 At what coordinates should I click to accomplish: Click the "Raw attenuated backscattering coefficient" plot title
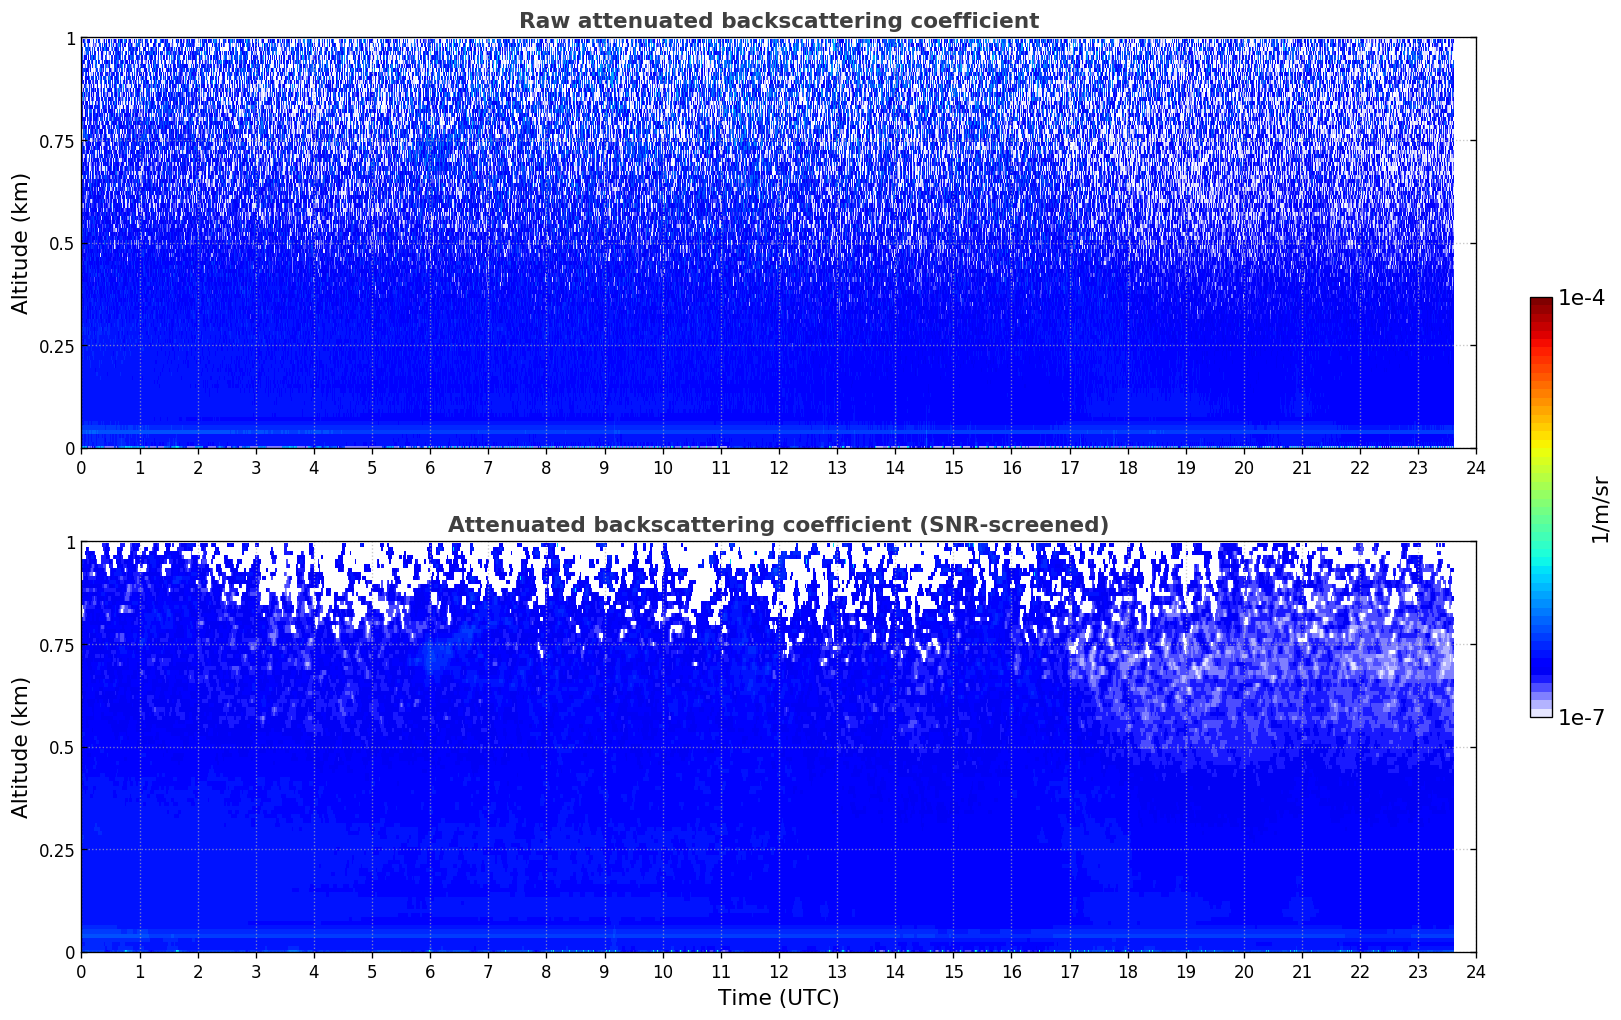(x=778, y=21)
